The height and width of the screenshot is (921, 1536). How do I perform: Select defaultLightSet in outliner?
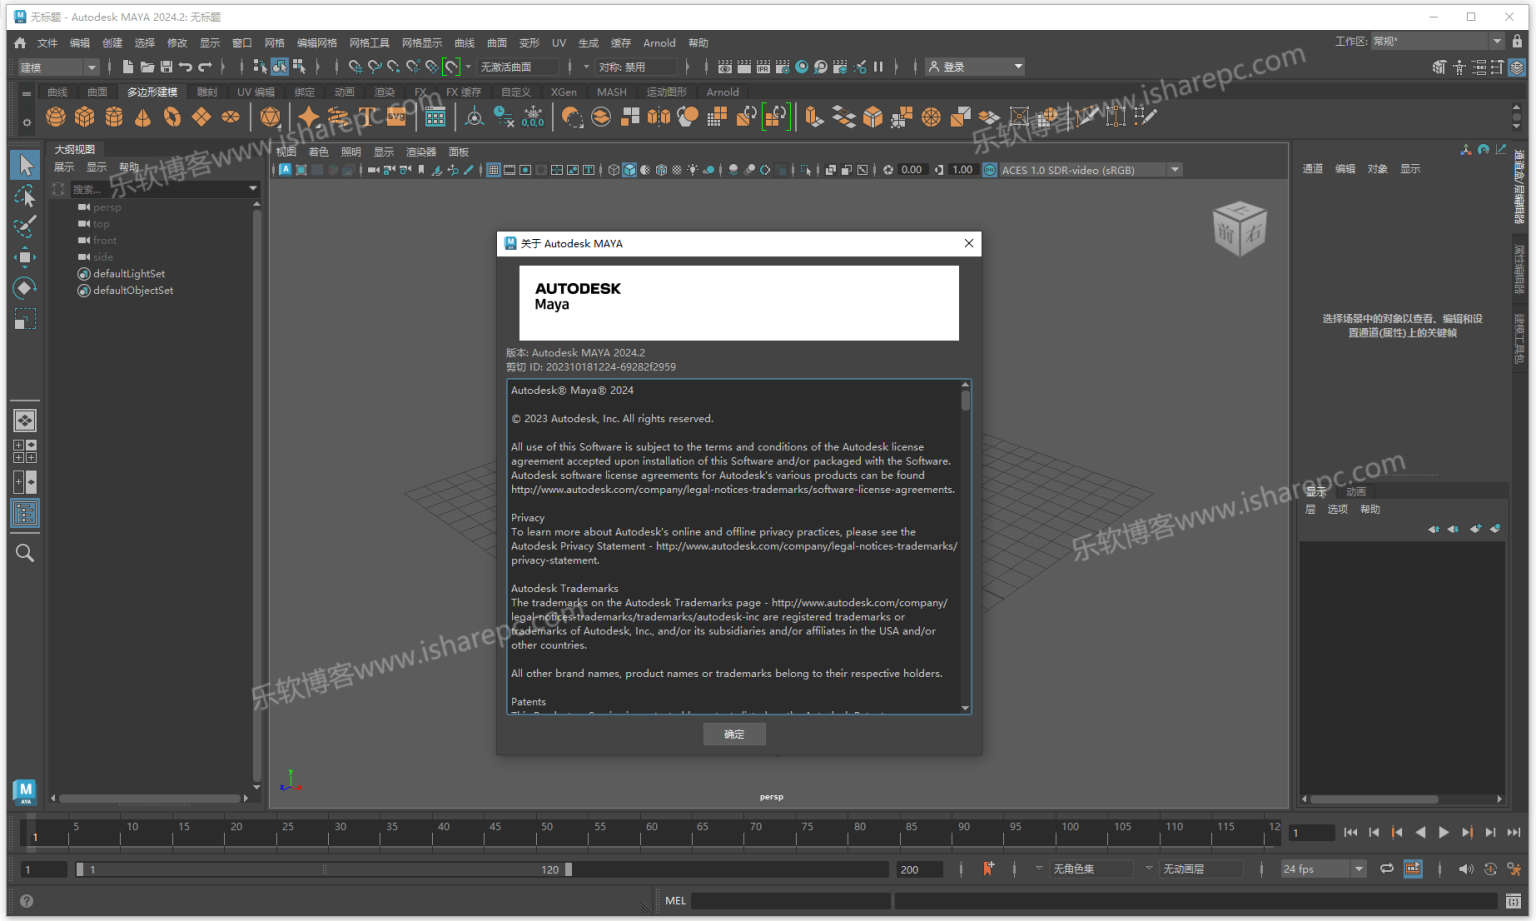pos(129,273)
